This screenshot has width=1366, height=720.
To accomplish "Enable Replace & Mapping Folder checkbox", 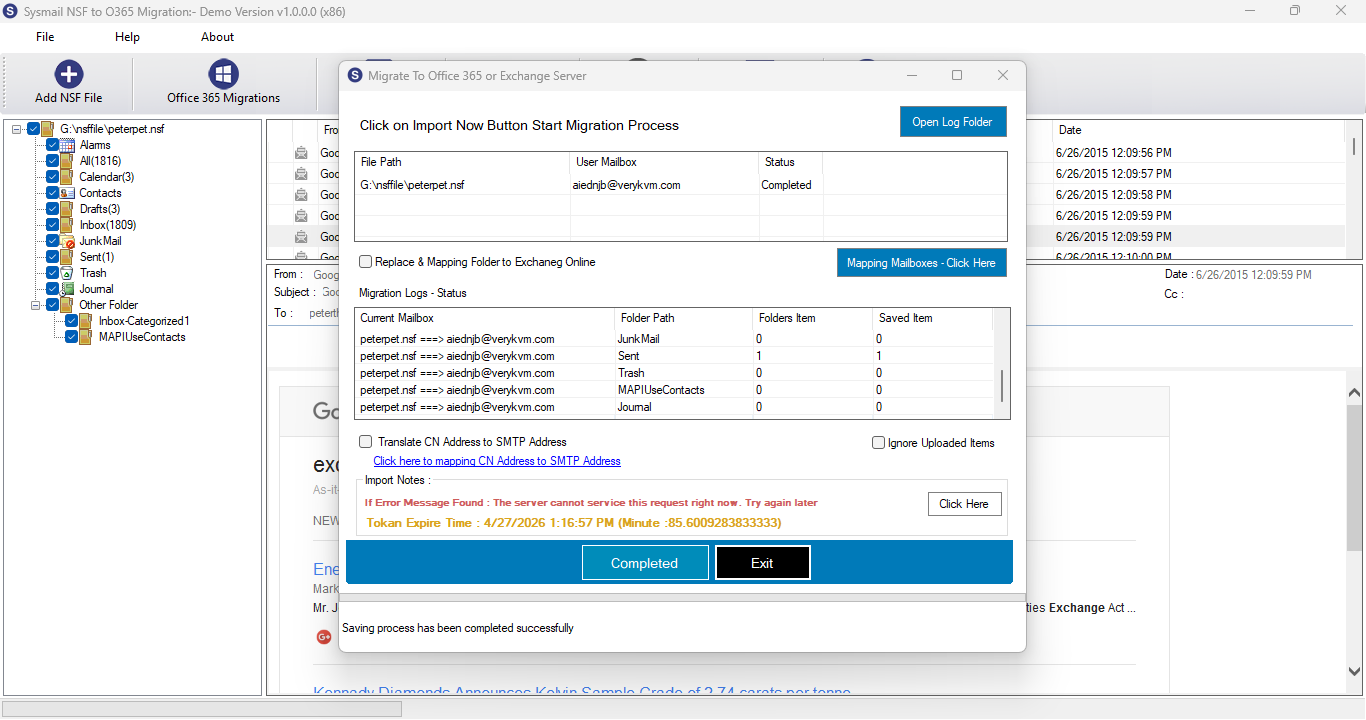I will [366, 262].
